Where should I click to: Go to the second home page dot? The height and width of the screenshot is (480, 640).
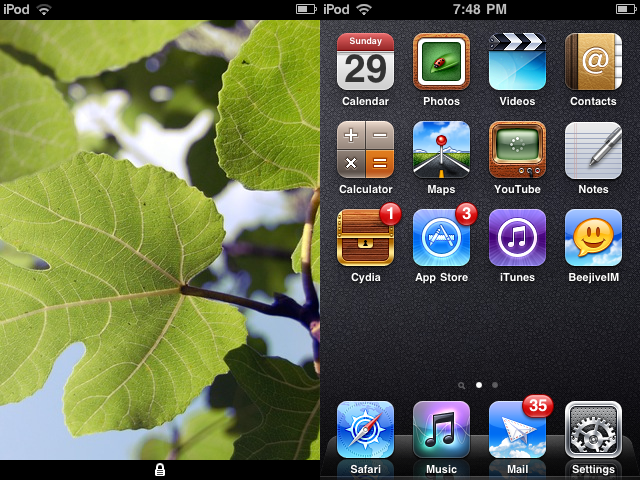point(495,385)
